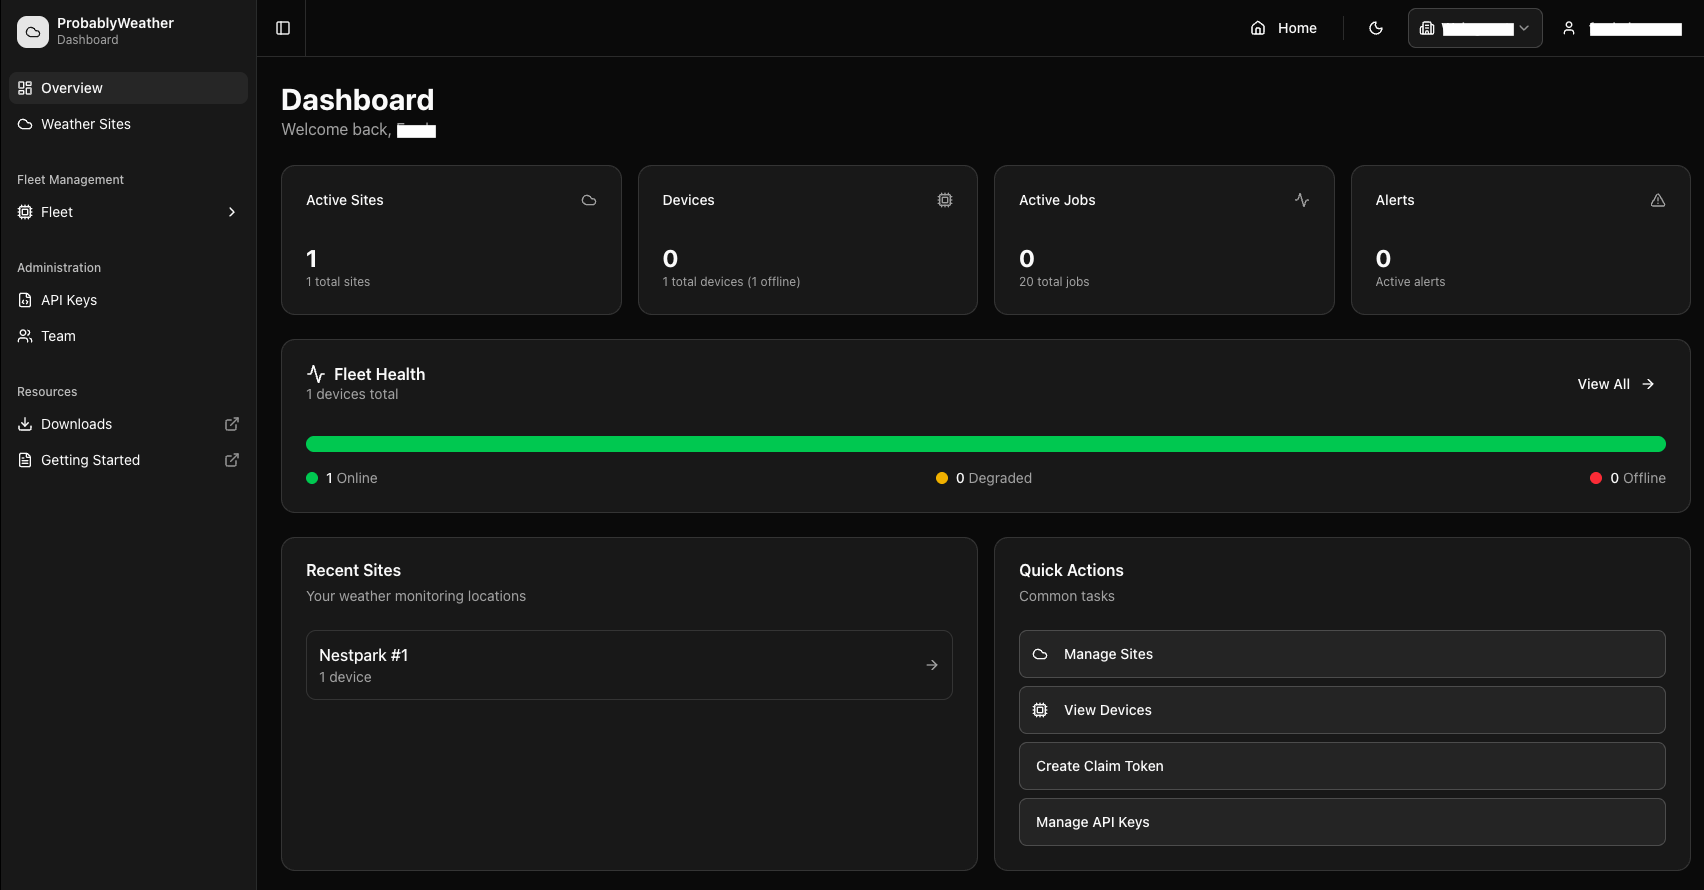Click the Alerts warning triangle icon

pos(1657,200)
